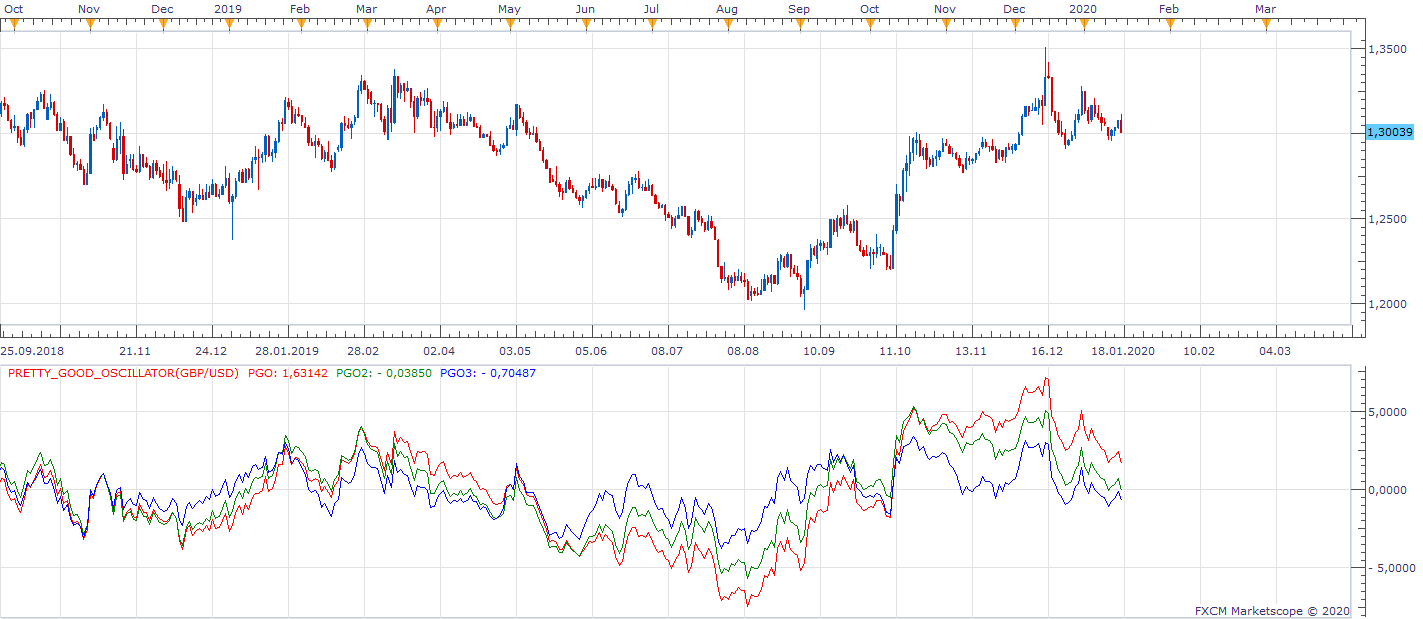Click the green PGO2: -0,03850 value
Screen dimensions: 1423x619
384,373
